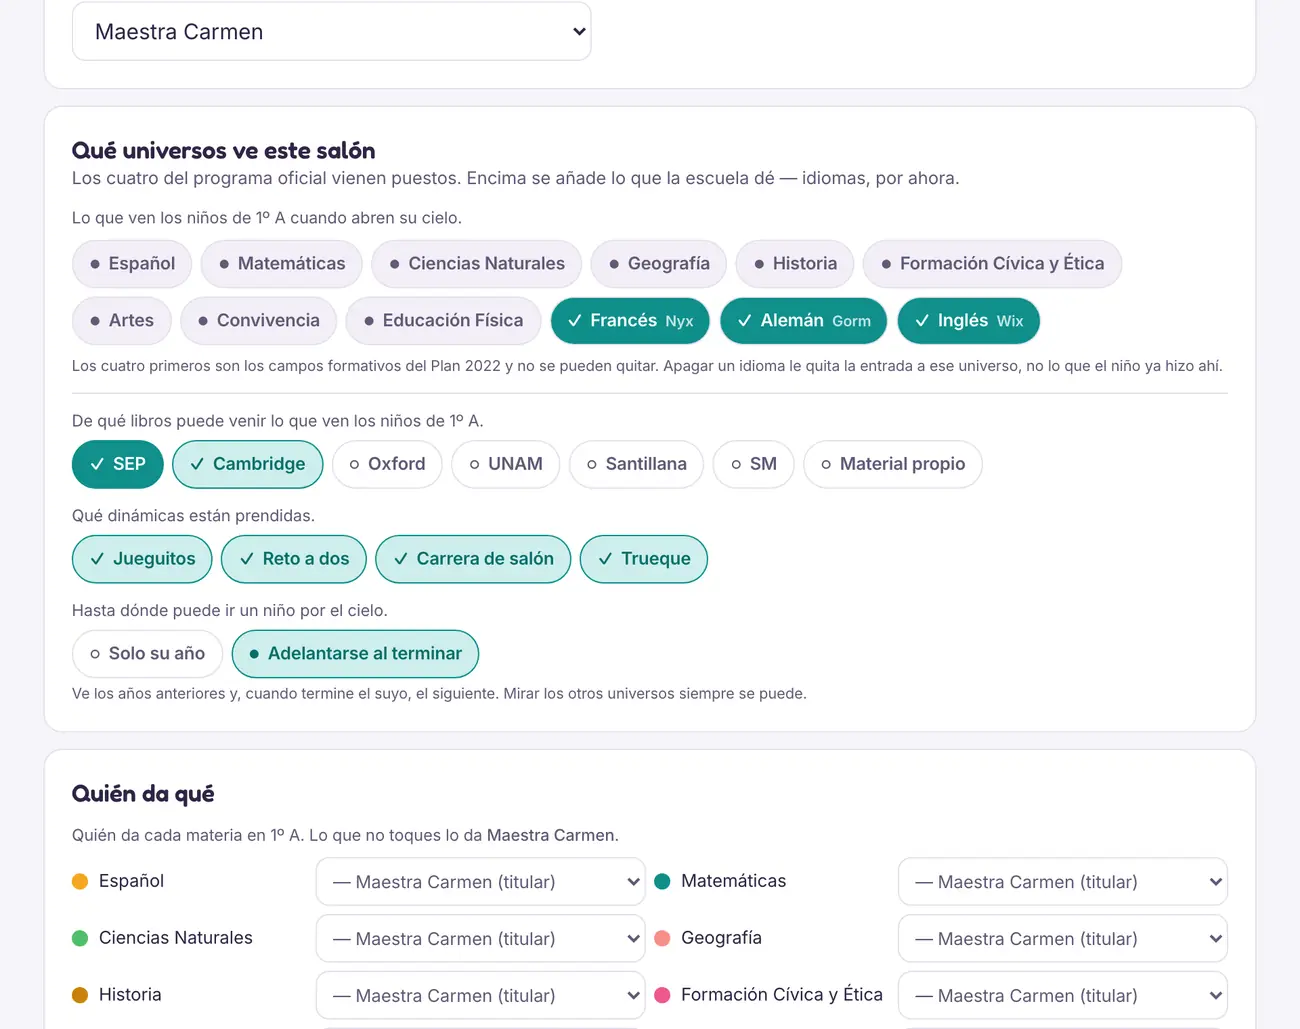
Task: Click the Convivencia universe chip
Action: tap(258, 321)
